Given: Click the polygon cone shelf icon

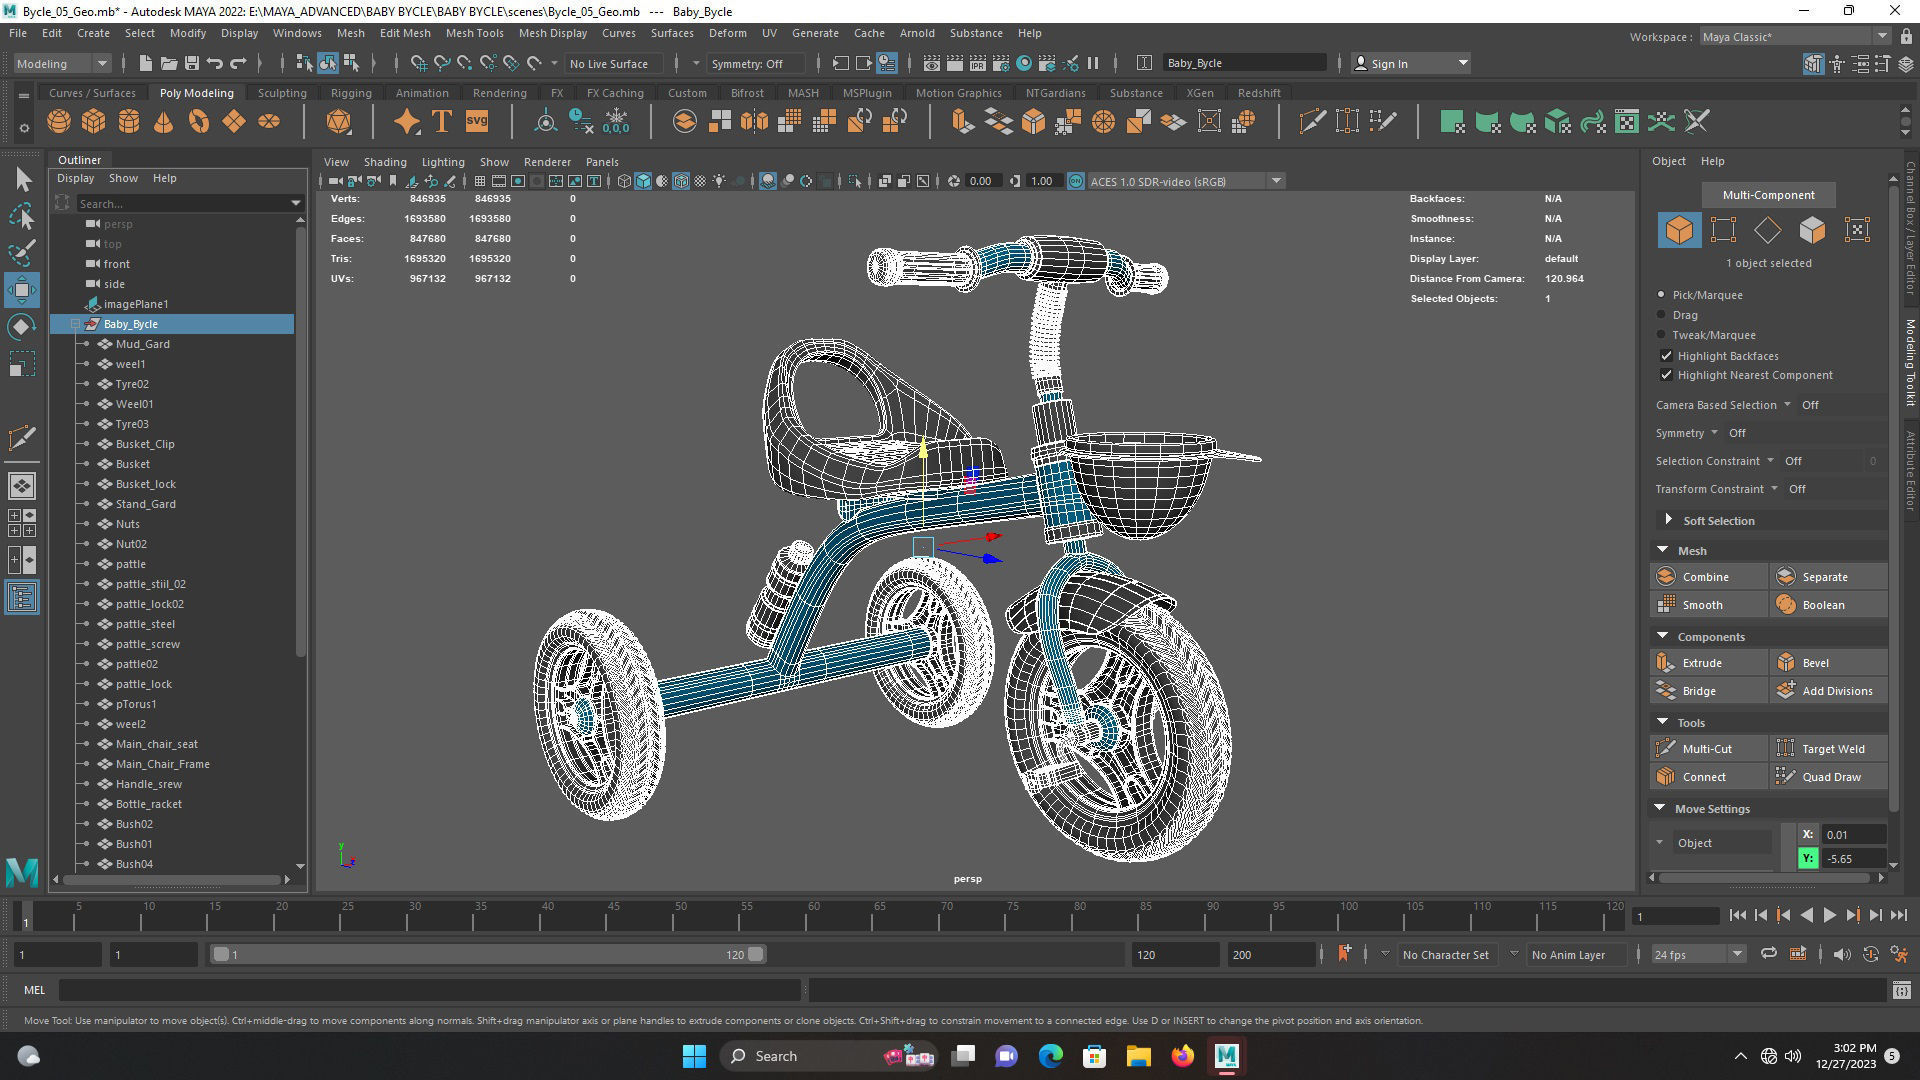Looking at the screenshot, I should [x=164, y=122].
